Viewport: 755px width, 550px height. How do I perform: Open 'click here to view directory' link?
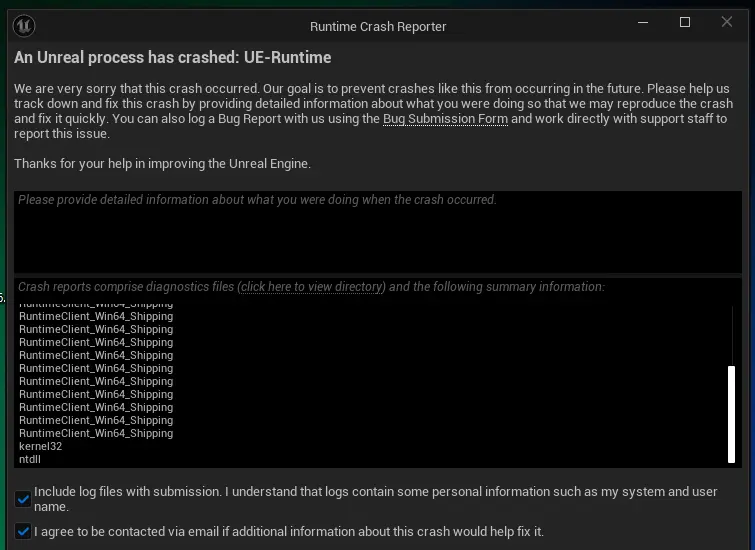(x=312, y=287)
